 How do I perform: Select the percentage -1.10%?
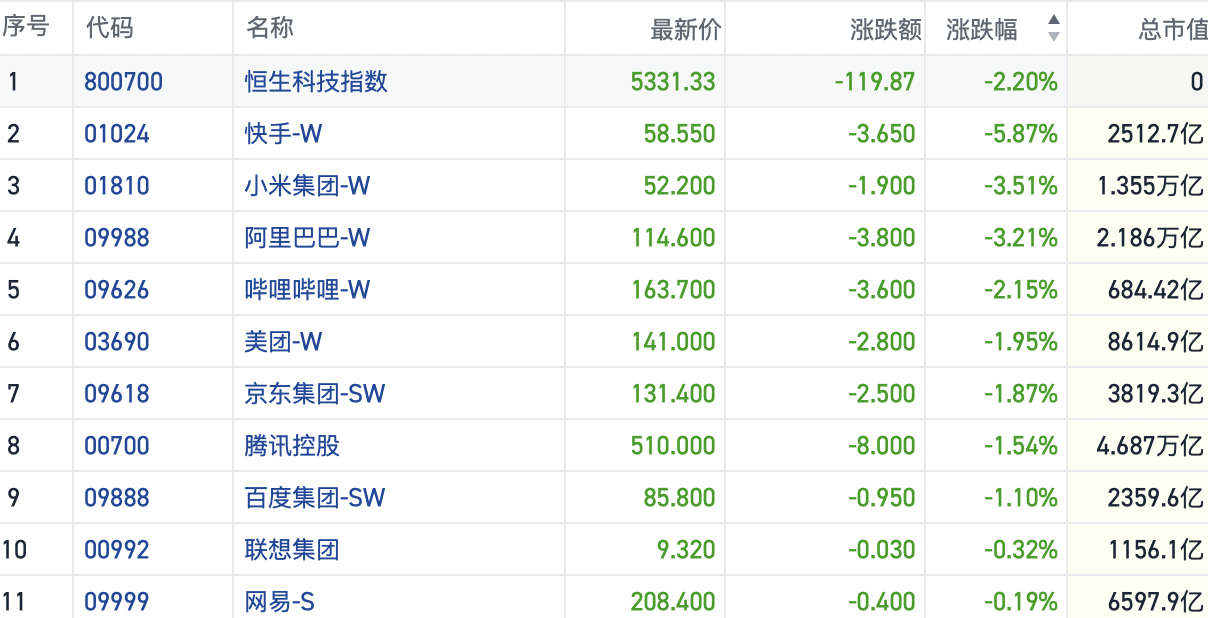[x=1019, y=497]
